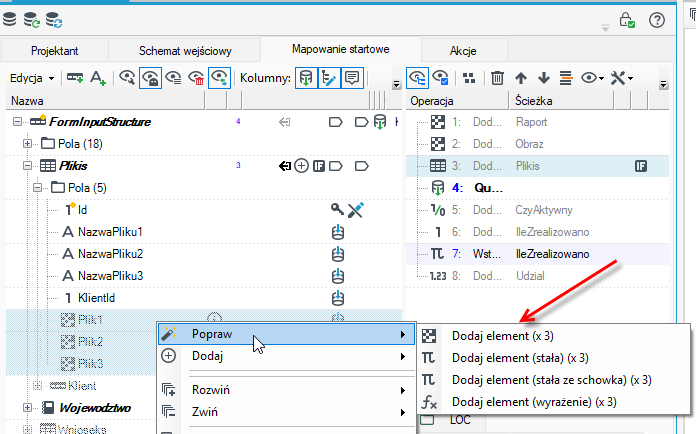Open the Popraw context menu entry

click(287, 334)
